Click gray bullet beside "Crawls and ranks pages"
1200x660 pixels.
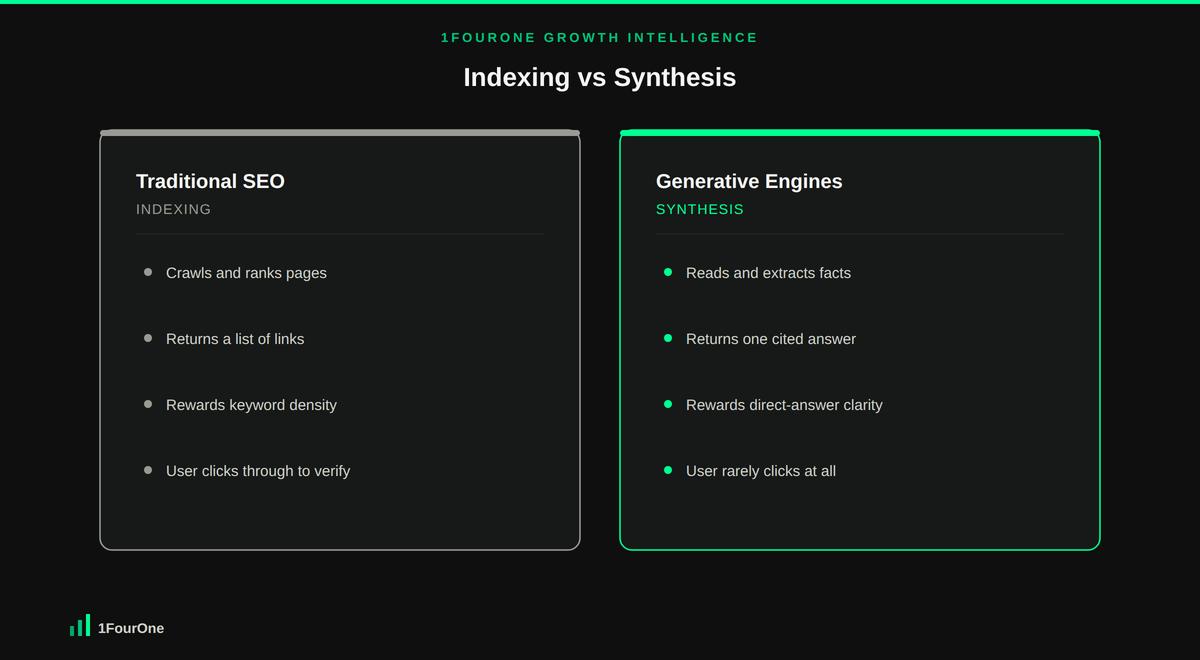click(x=148, y=272)
